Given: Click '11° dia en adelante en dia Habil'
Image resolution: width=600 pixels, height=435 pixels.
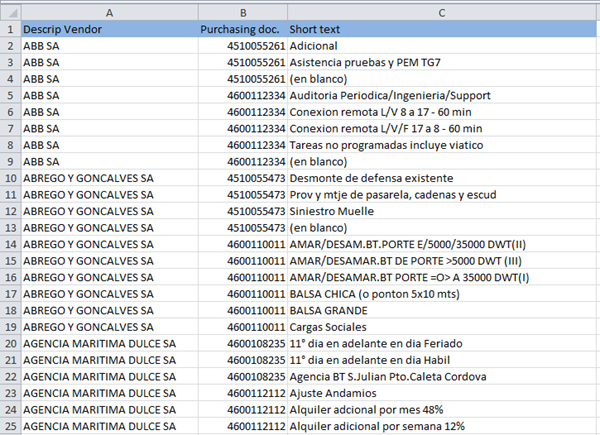Looking at the screenshot, I should click(442, 360).
